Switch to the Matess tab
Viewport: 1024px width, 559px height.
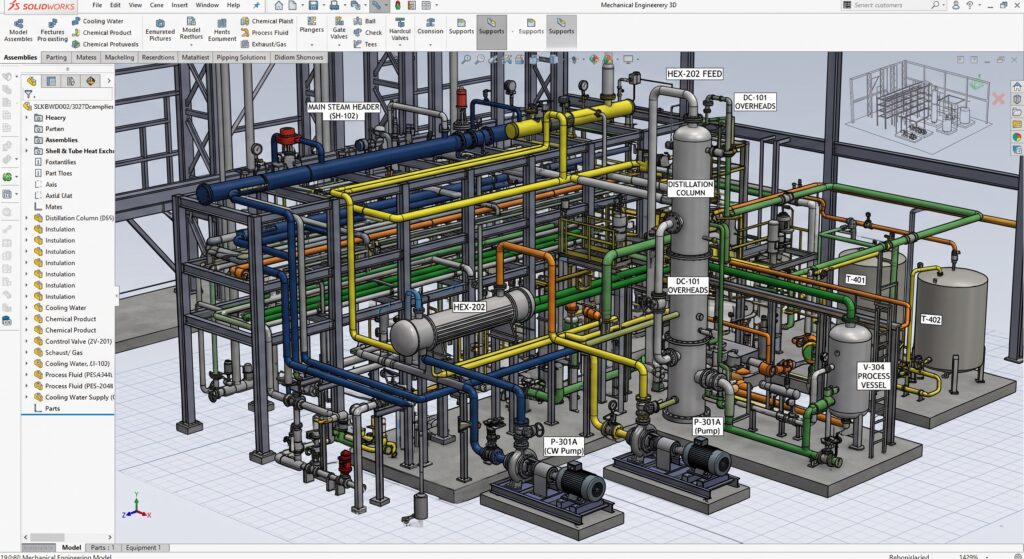pyautogui.click(x=86, y=57)
